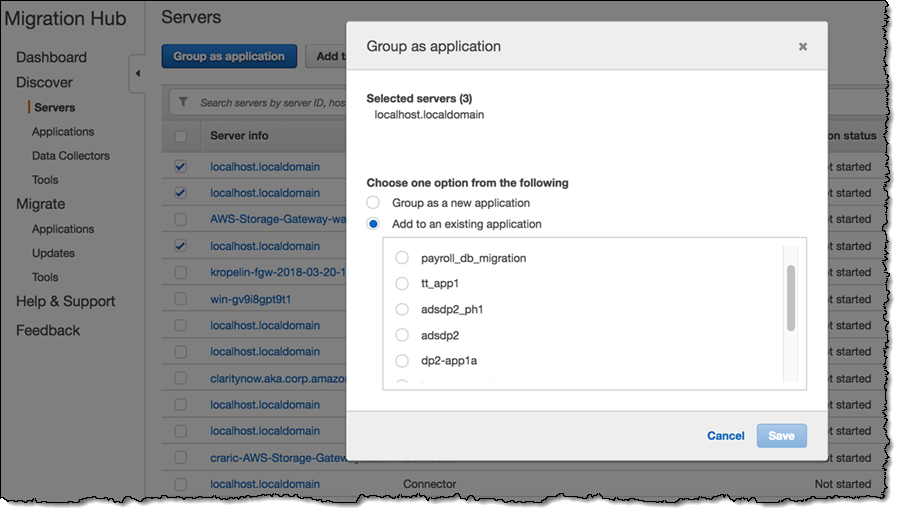Check the kropelin-fgw server row checkbox
900x513 pixels.
(x=180, y=272)
